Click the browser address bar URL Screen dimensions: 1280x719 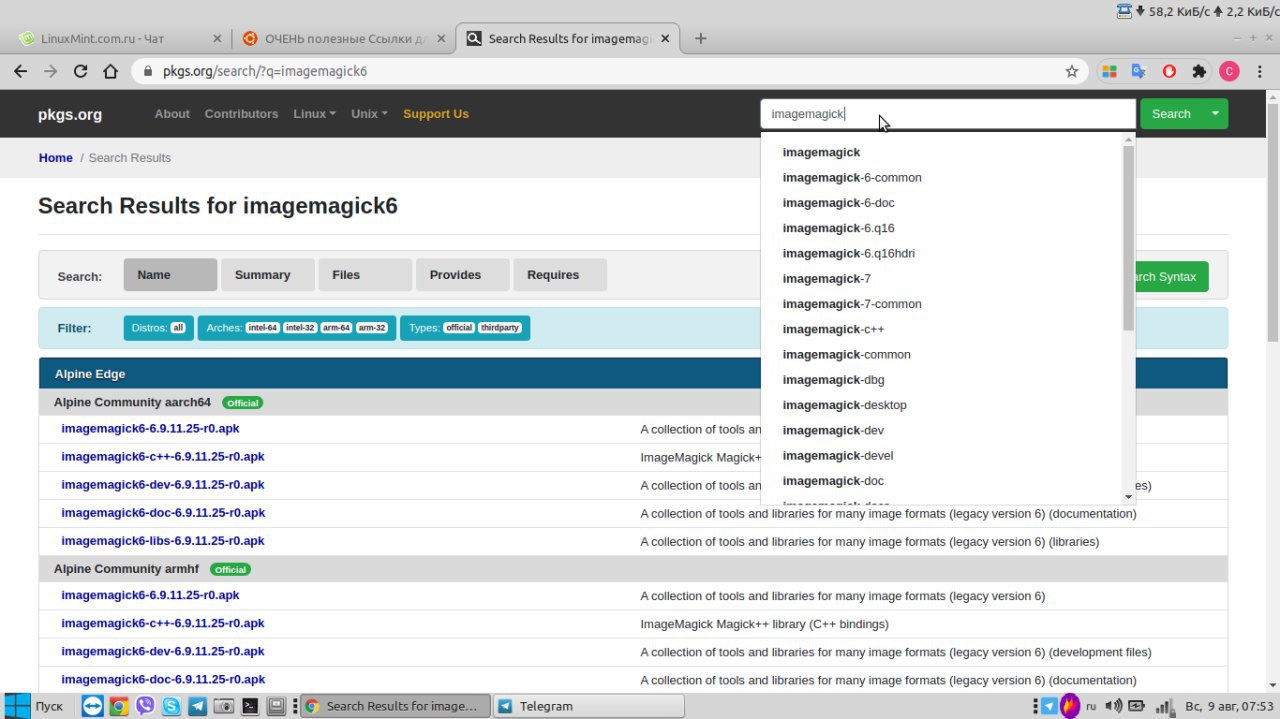point(265,72)
